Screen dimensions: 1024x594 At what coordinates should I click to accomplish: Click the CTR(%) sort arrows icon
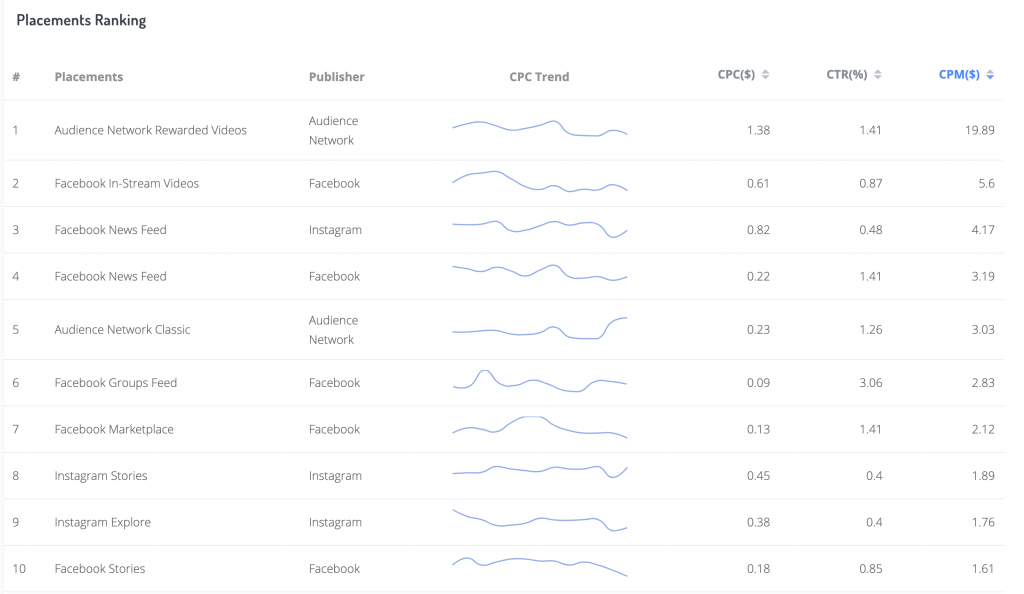[878, 74]
